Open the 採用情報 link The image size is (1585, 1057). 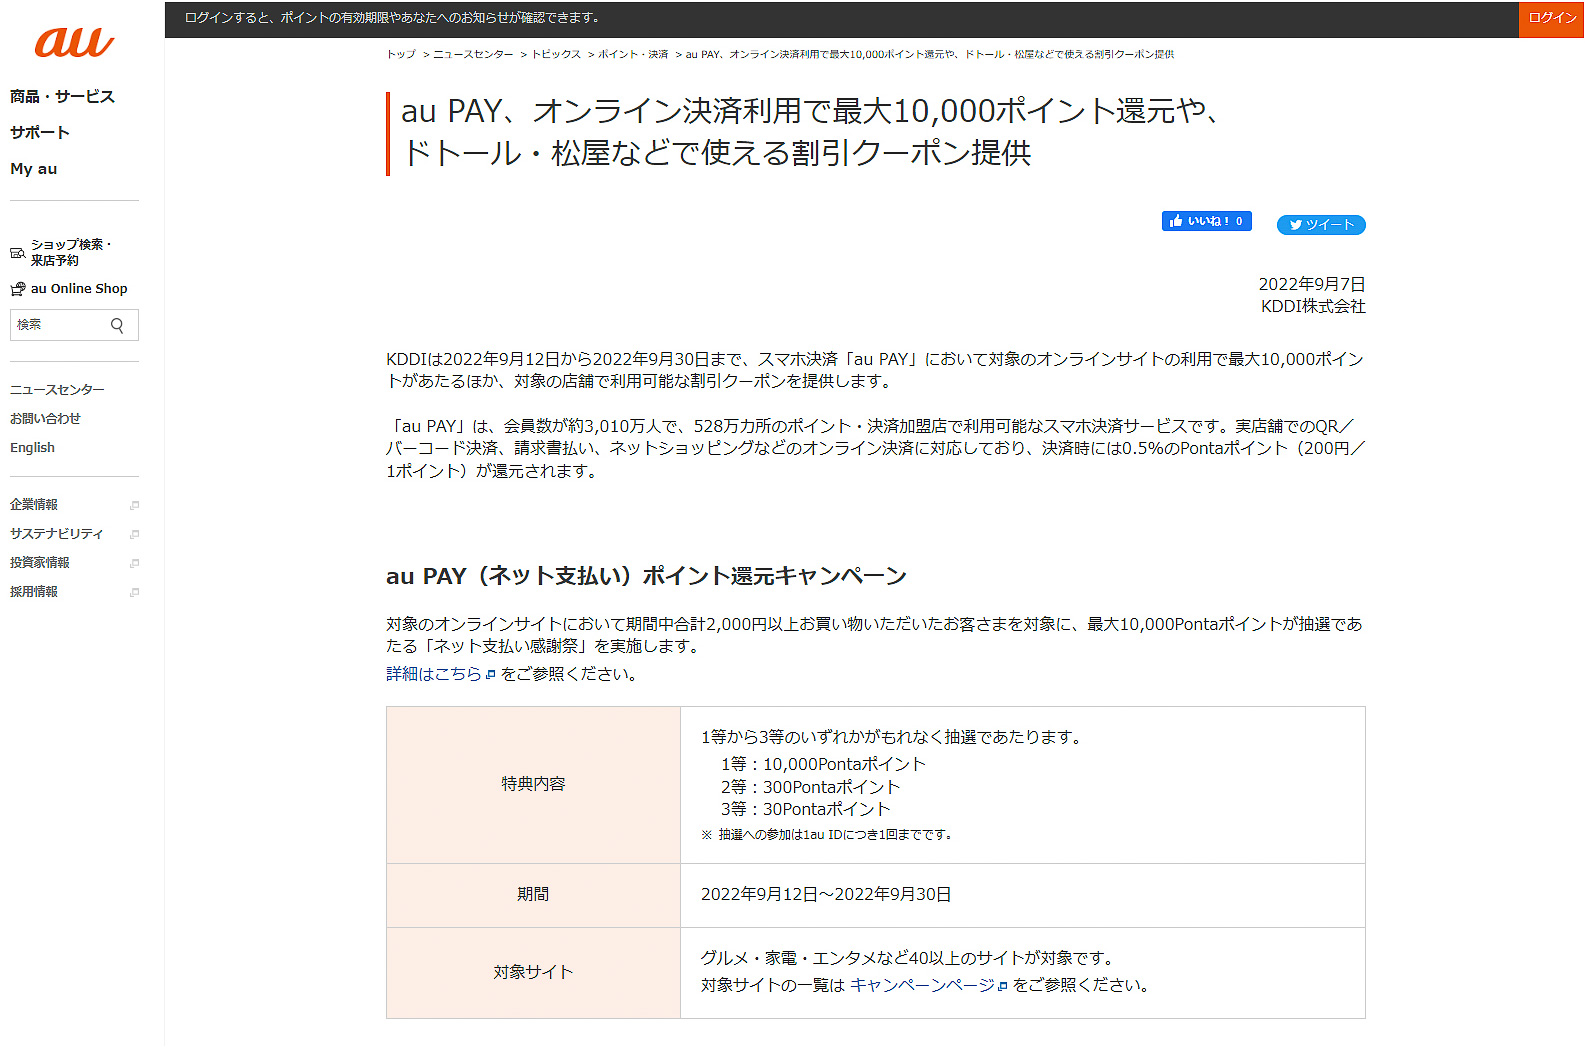[x=34, y=592]
